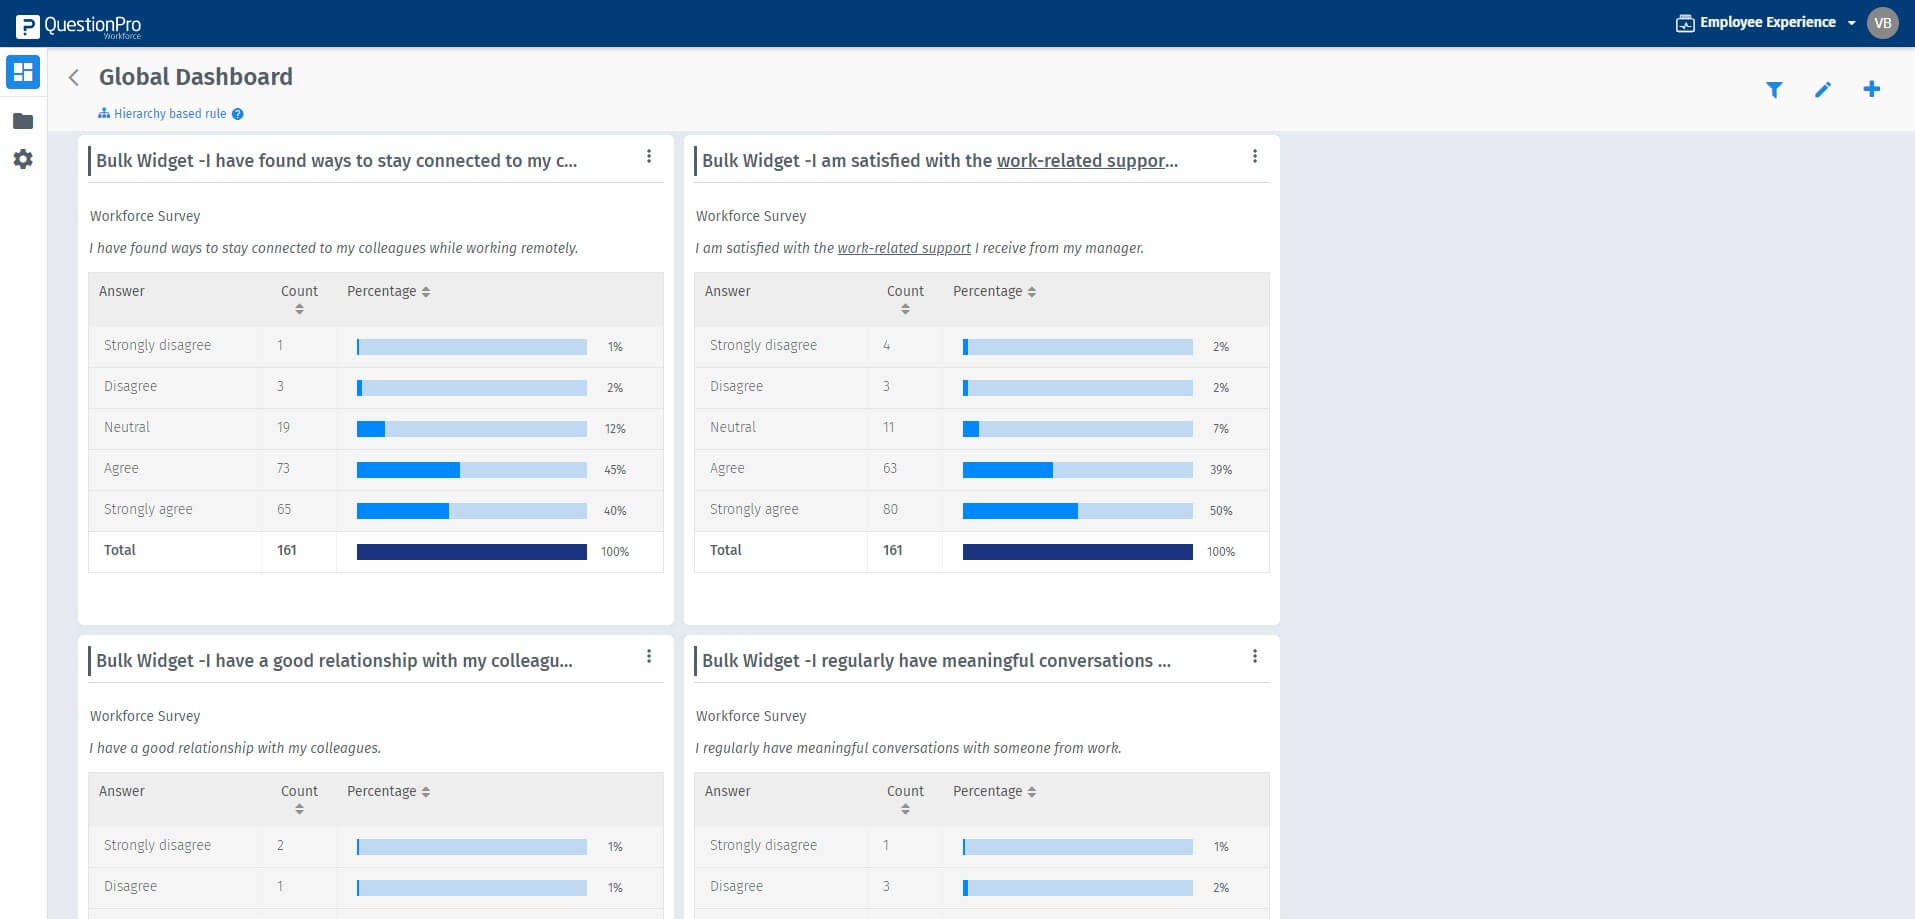Edit the dashboard using the pencil icon

(x=1823, y=89)
